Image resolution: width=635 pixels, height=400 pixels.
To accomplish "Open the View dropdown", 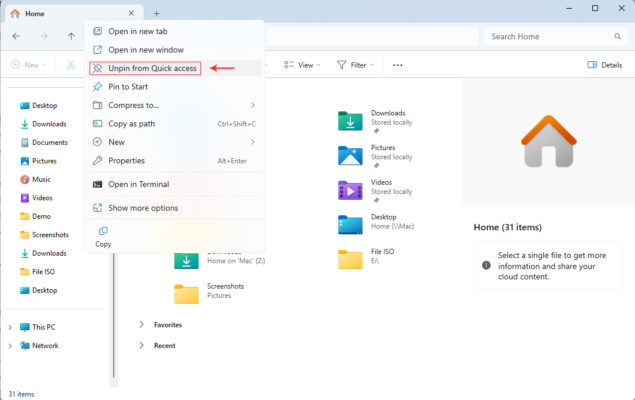I will click(x=302, y=65).
